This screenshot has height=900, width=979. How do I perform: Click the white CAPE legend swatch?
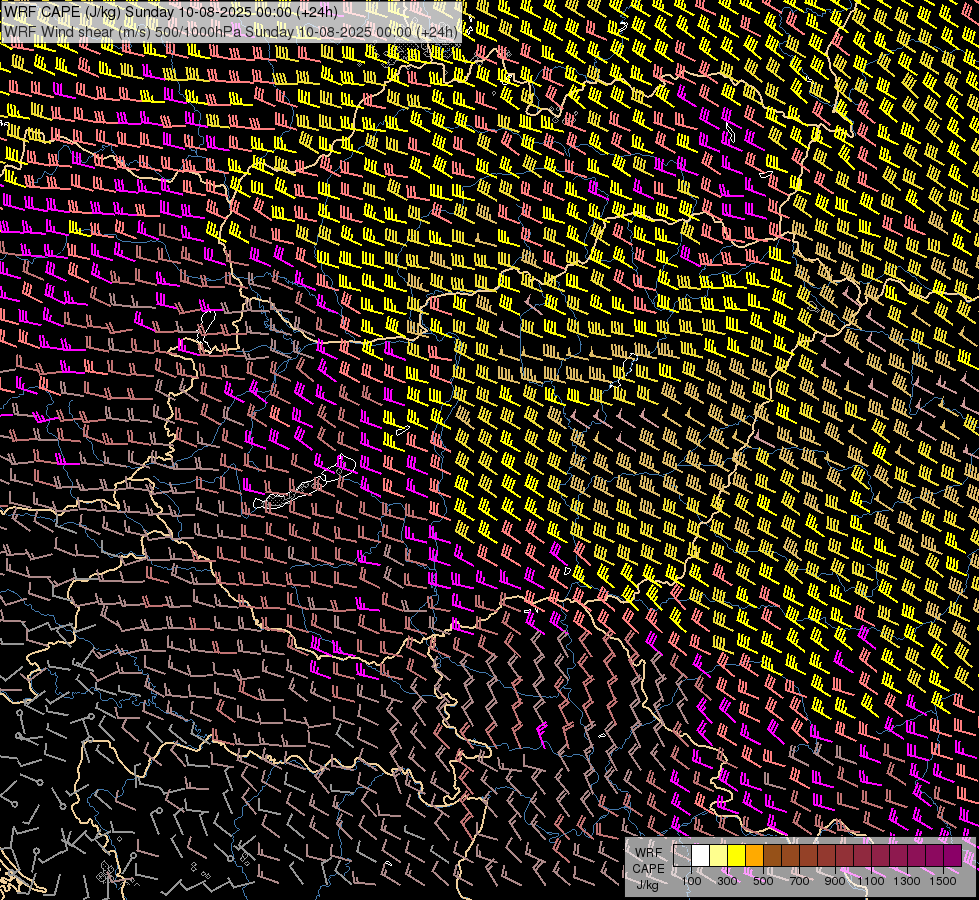point(701,856)
